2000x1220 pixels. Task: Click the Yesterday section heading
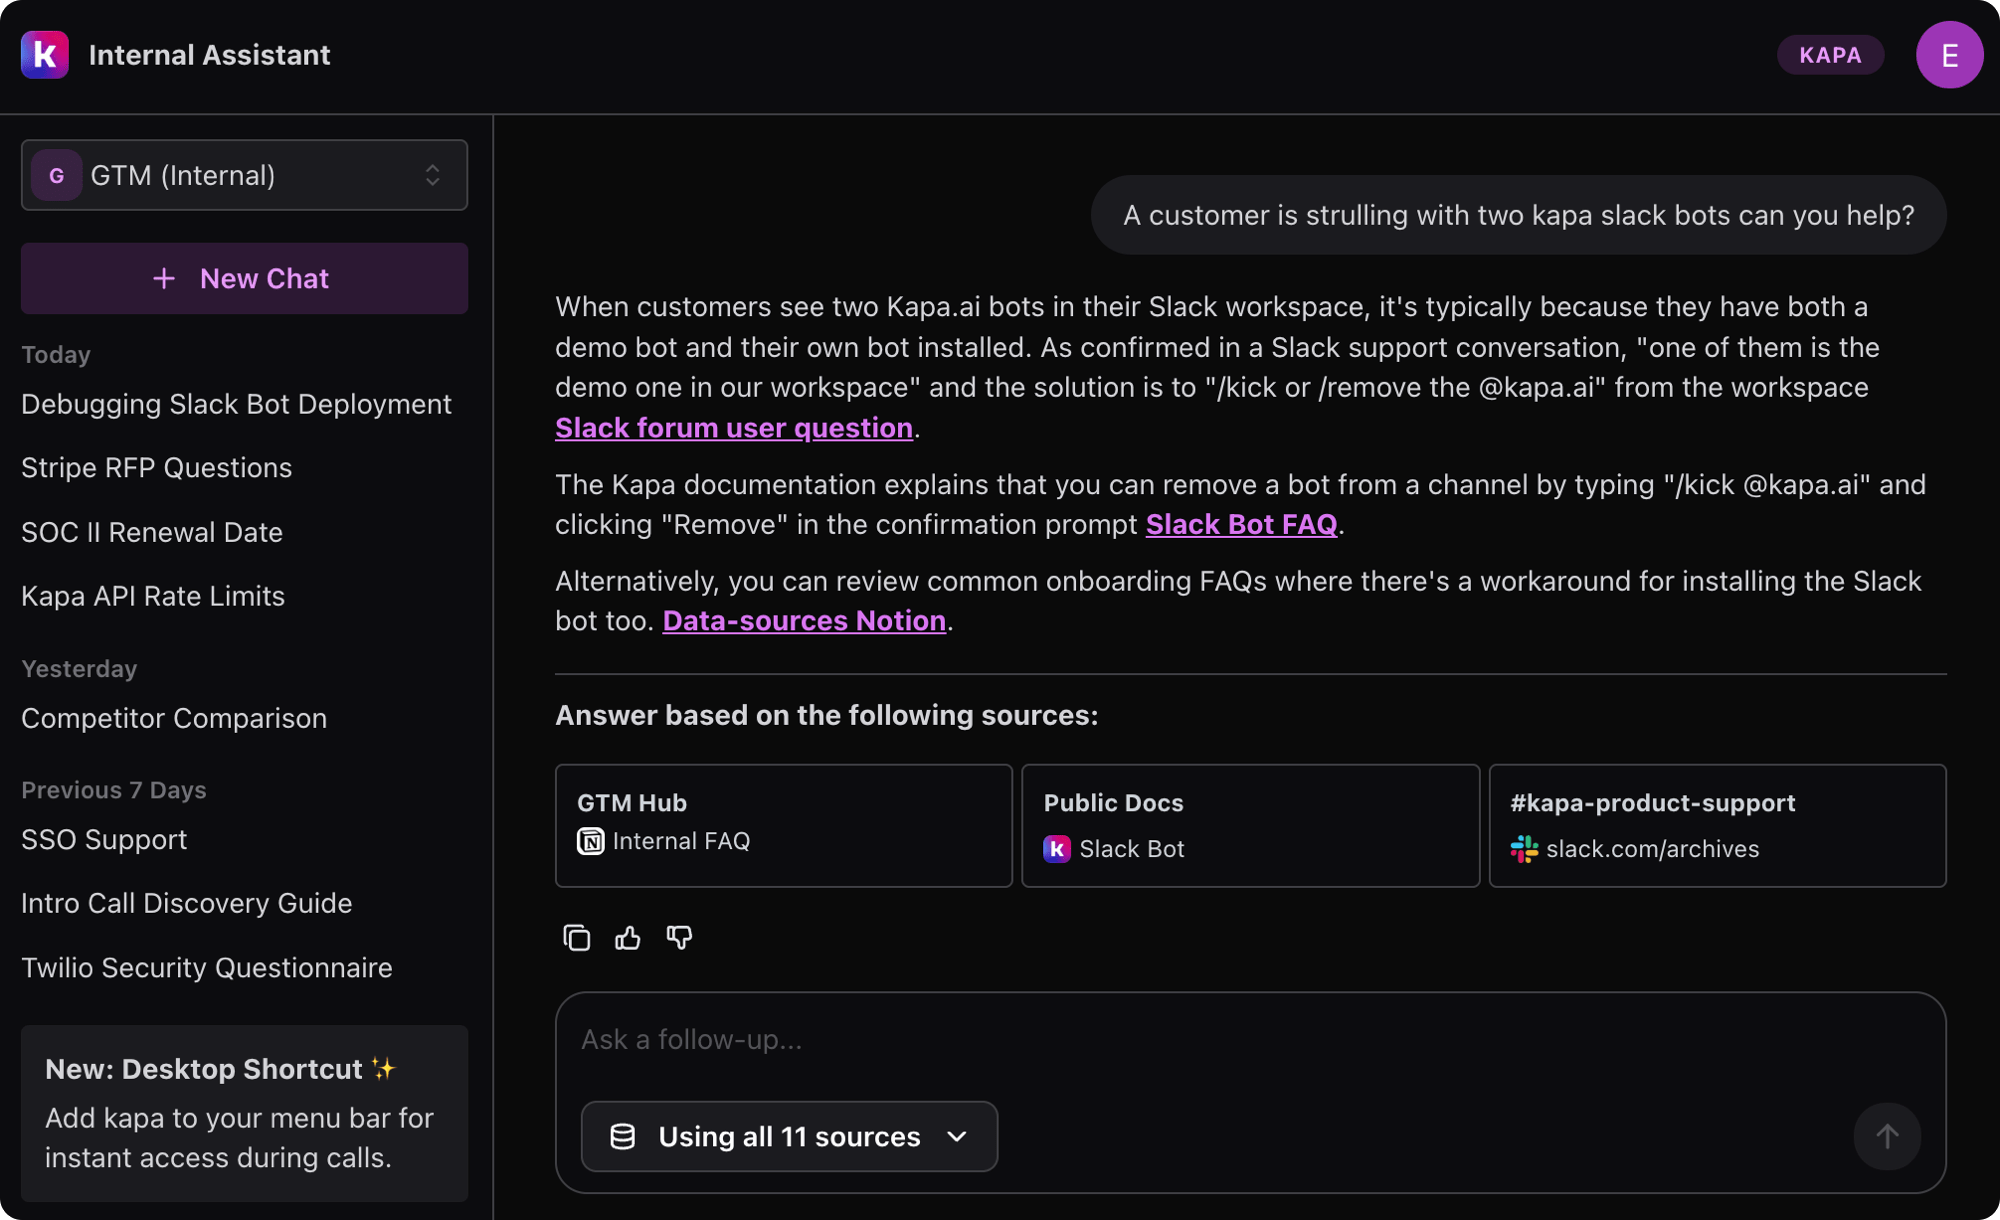pyautogui.click(x=79, y=669)
